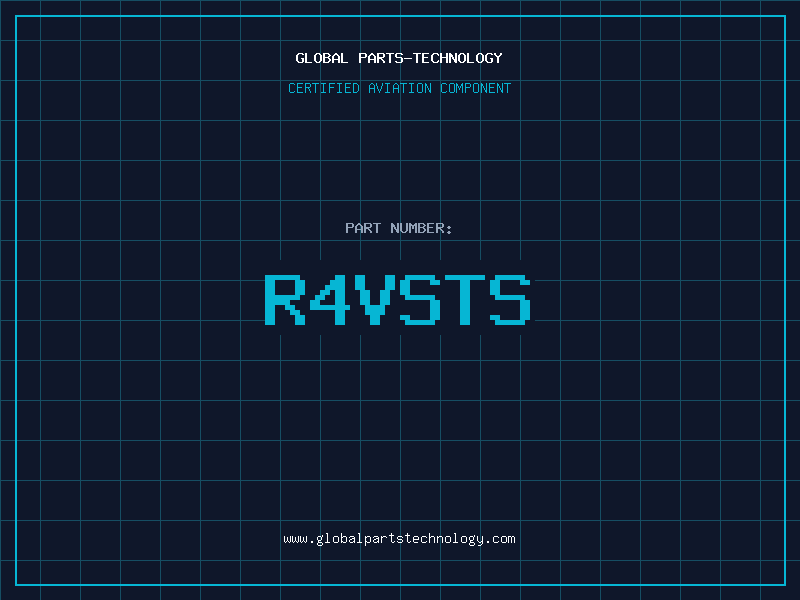
Task: Select the CERTIFIED AVIATION COMPONENT subtitle
Action: [399, 88]
